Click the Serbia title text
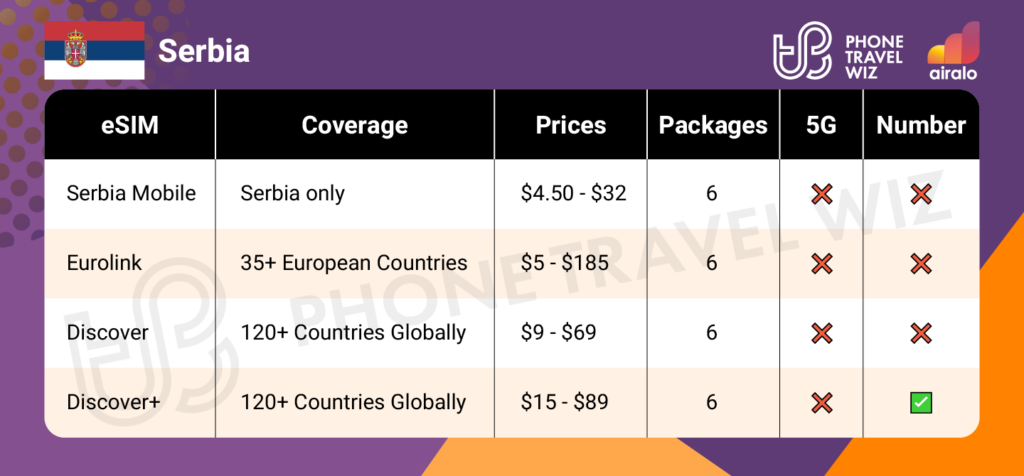The width and height of the screenshot is (1024, 476). pos(205,50)
